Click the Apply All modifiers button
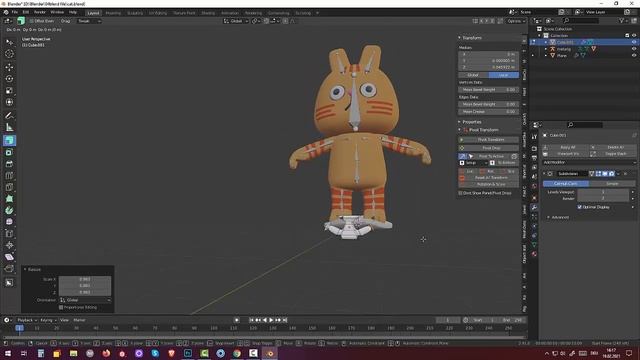 tap(565, 147)
